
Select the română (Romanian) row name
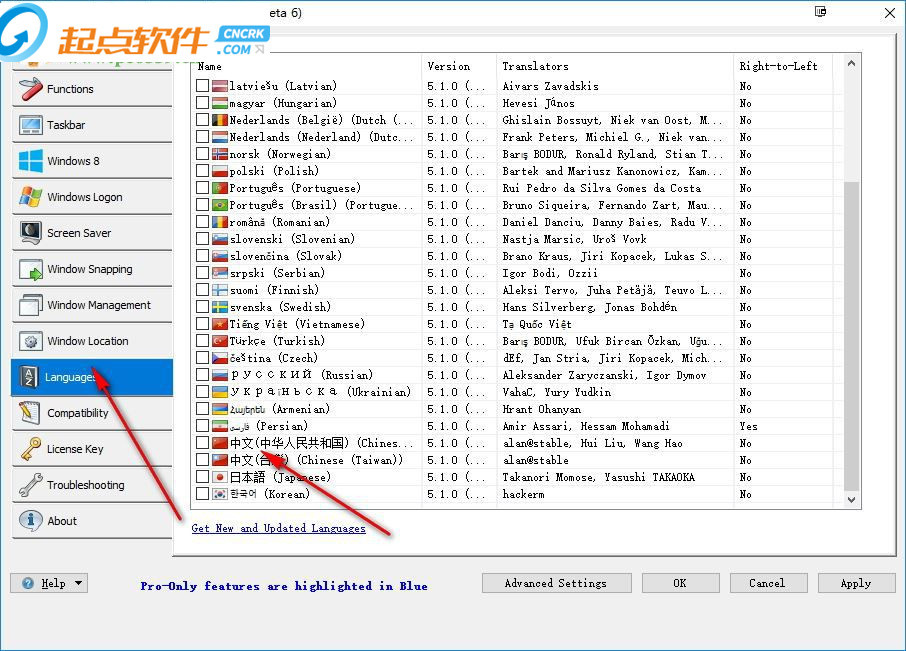pyautogui.click(x=280, y=222)
